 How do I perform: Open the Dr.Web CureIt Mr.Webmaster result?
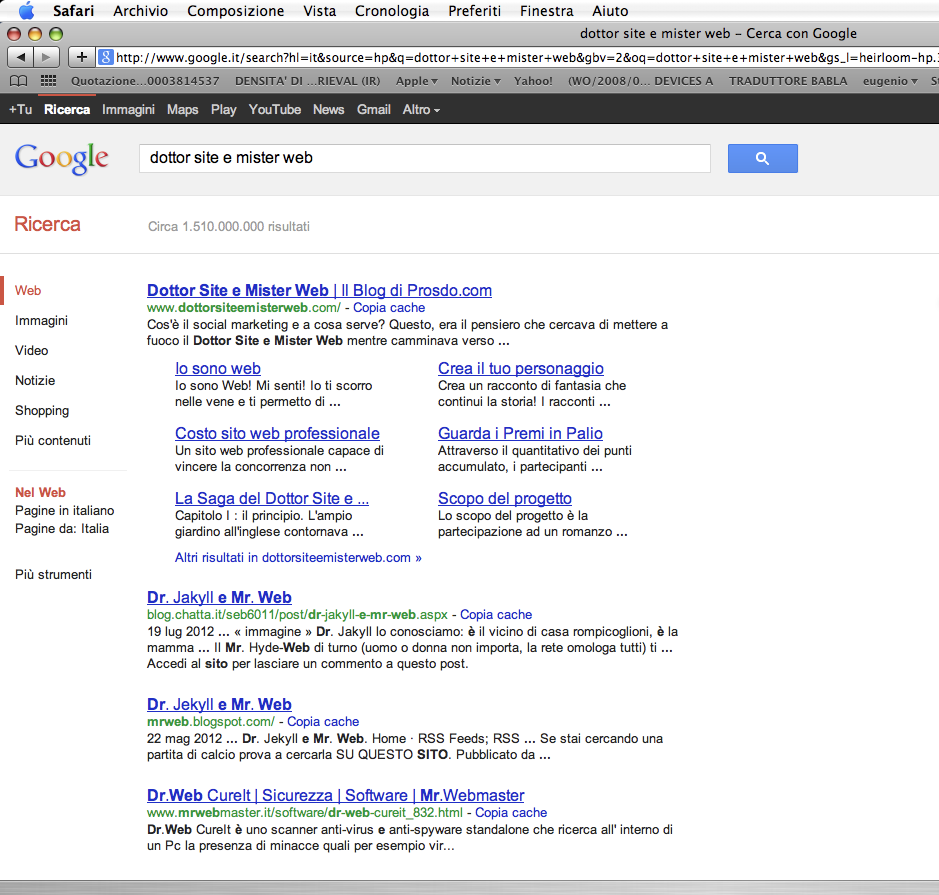(335, 795)
